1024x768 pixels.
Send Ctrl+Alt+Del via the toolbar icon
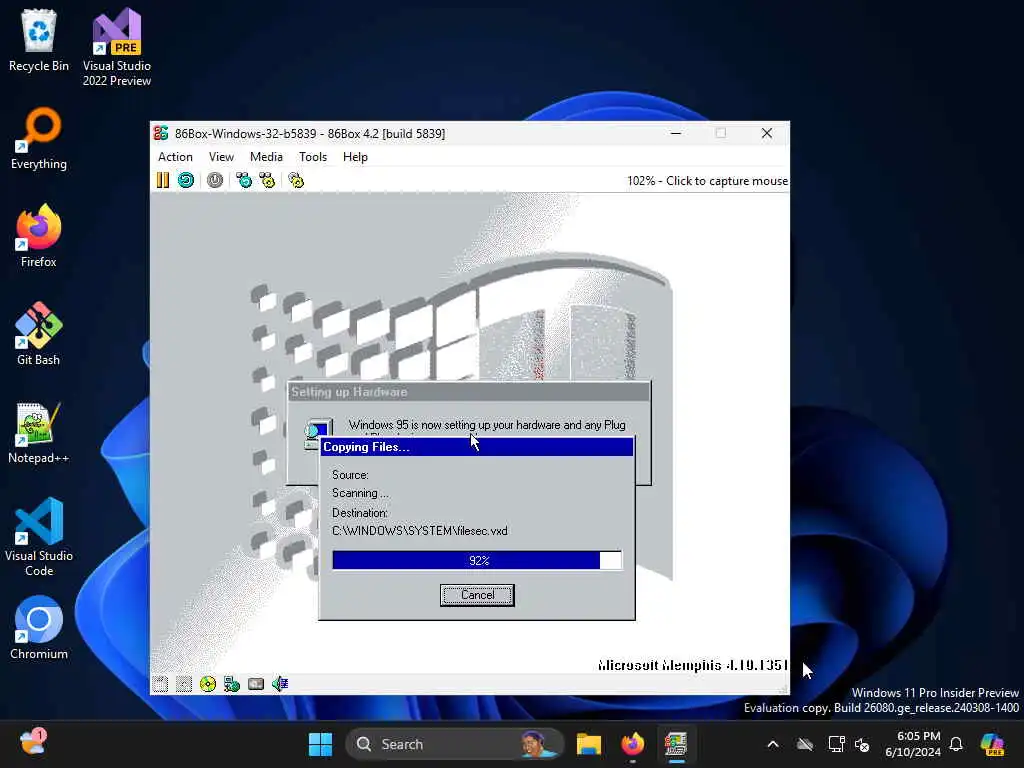(x=244, y=180)
